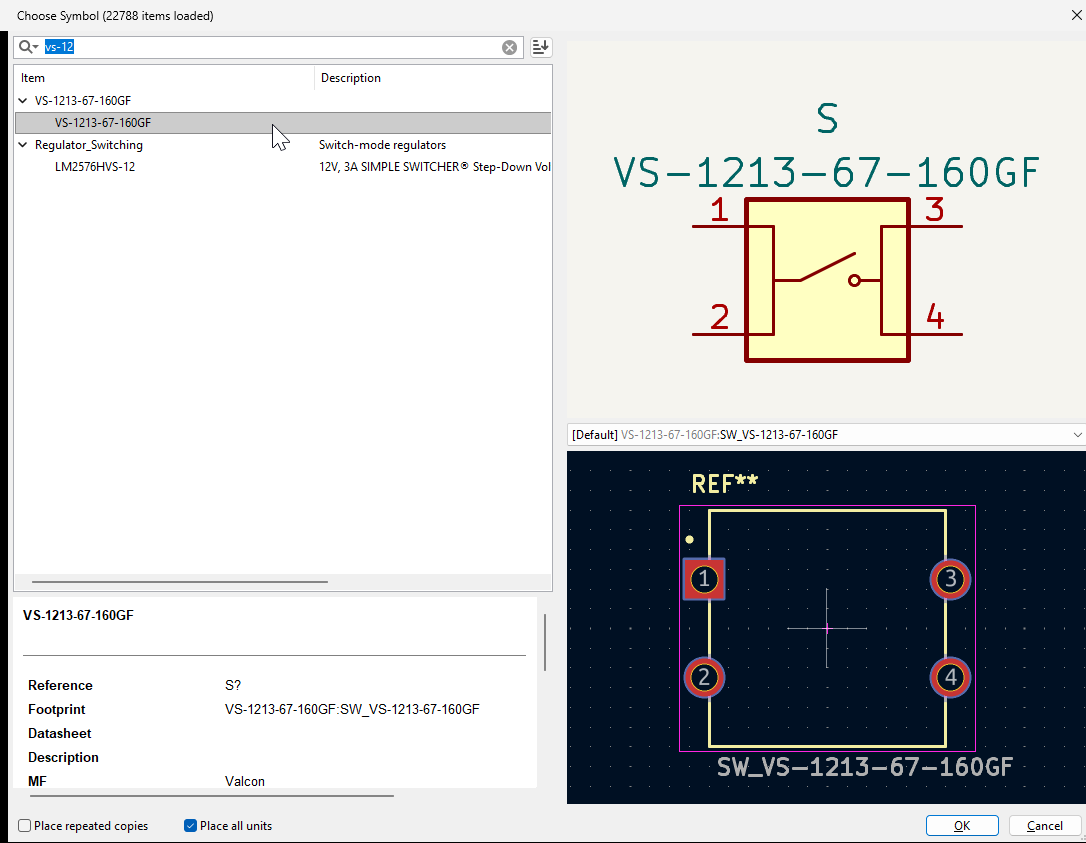Click the Reference field label
Viewport: 1086px width, 843px height.
click(x=60, y=685)
